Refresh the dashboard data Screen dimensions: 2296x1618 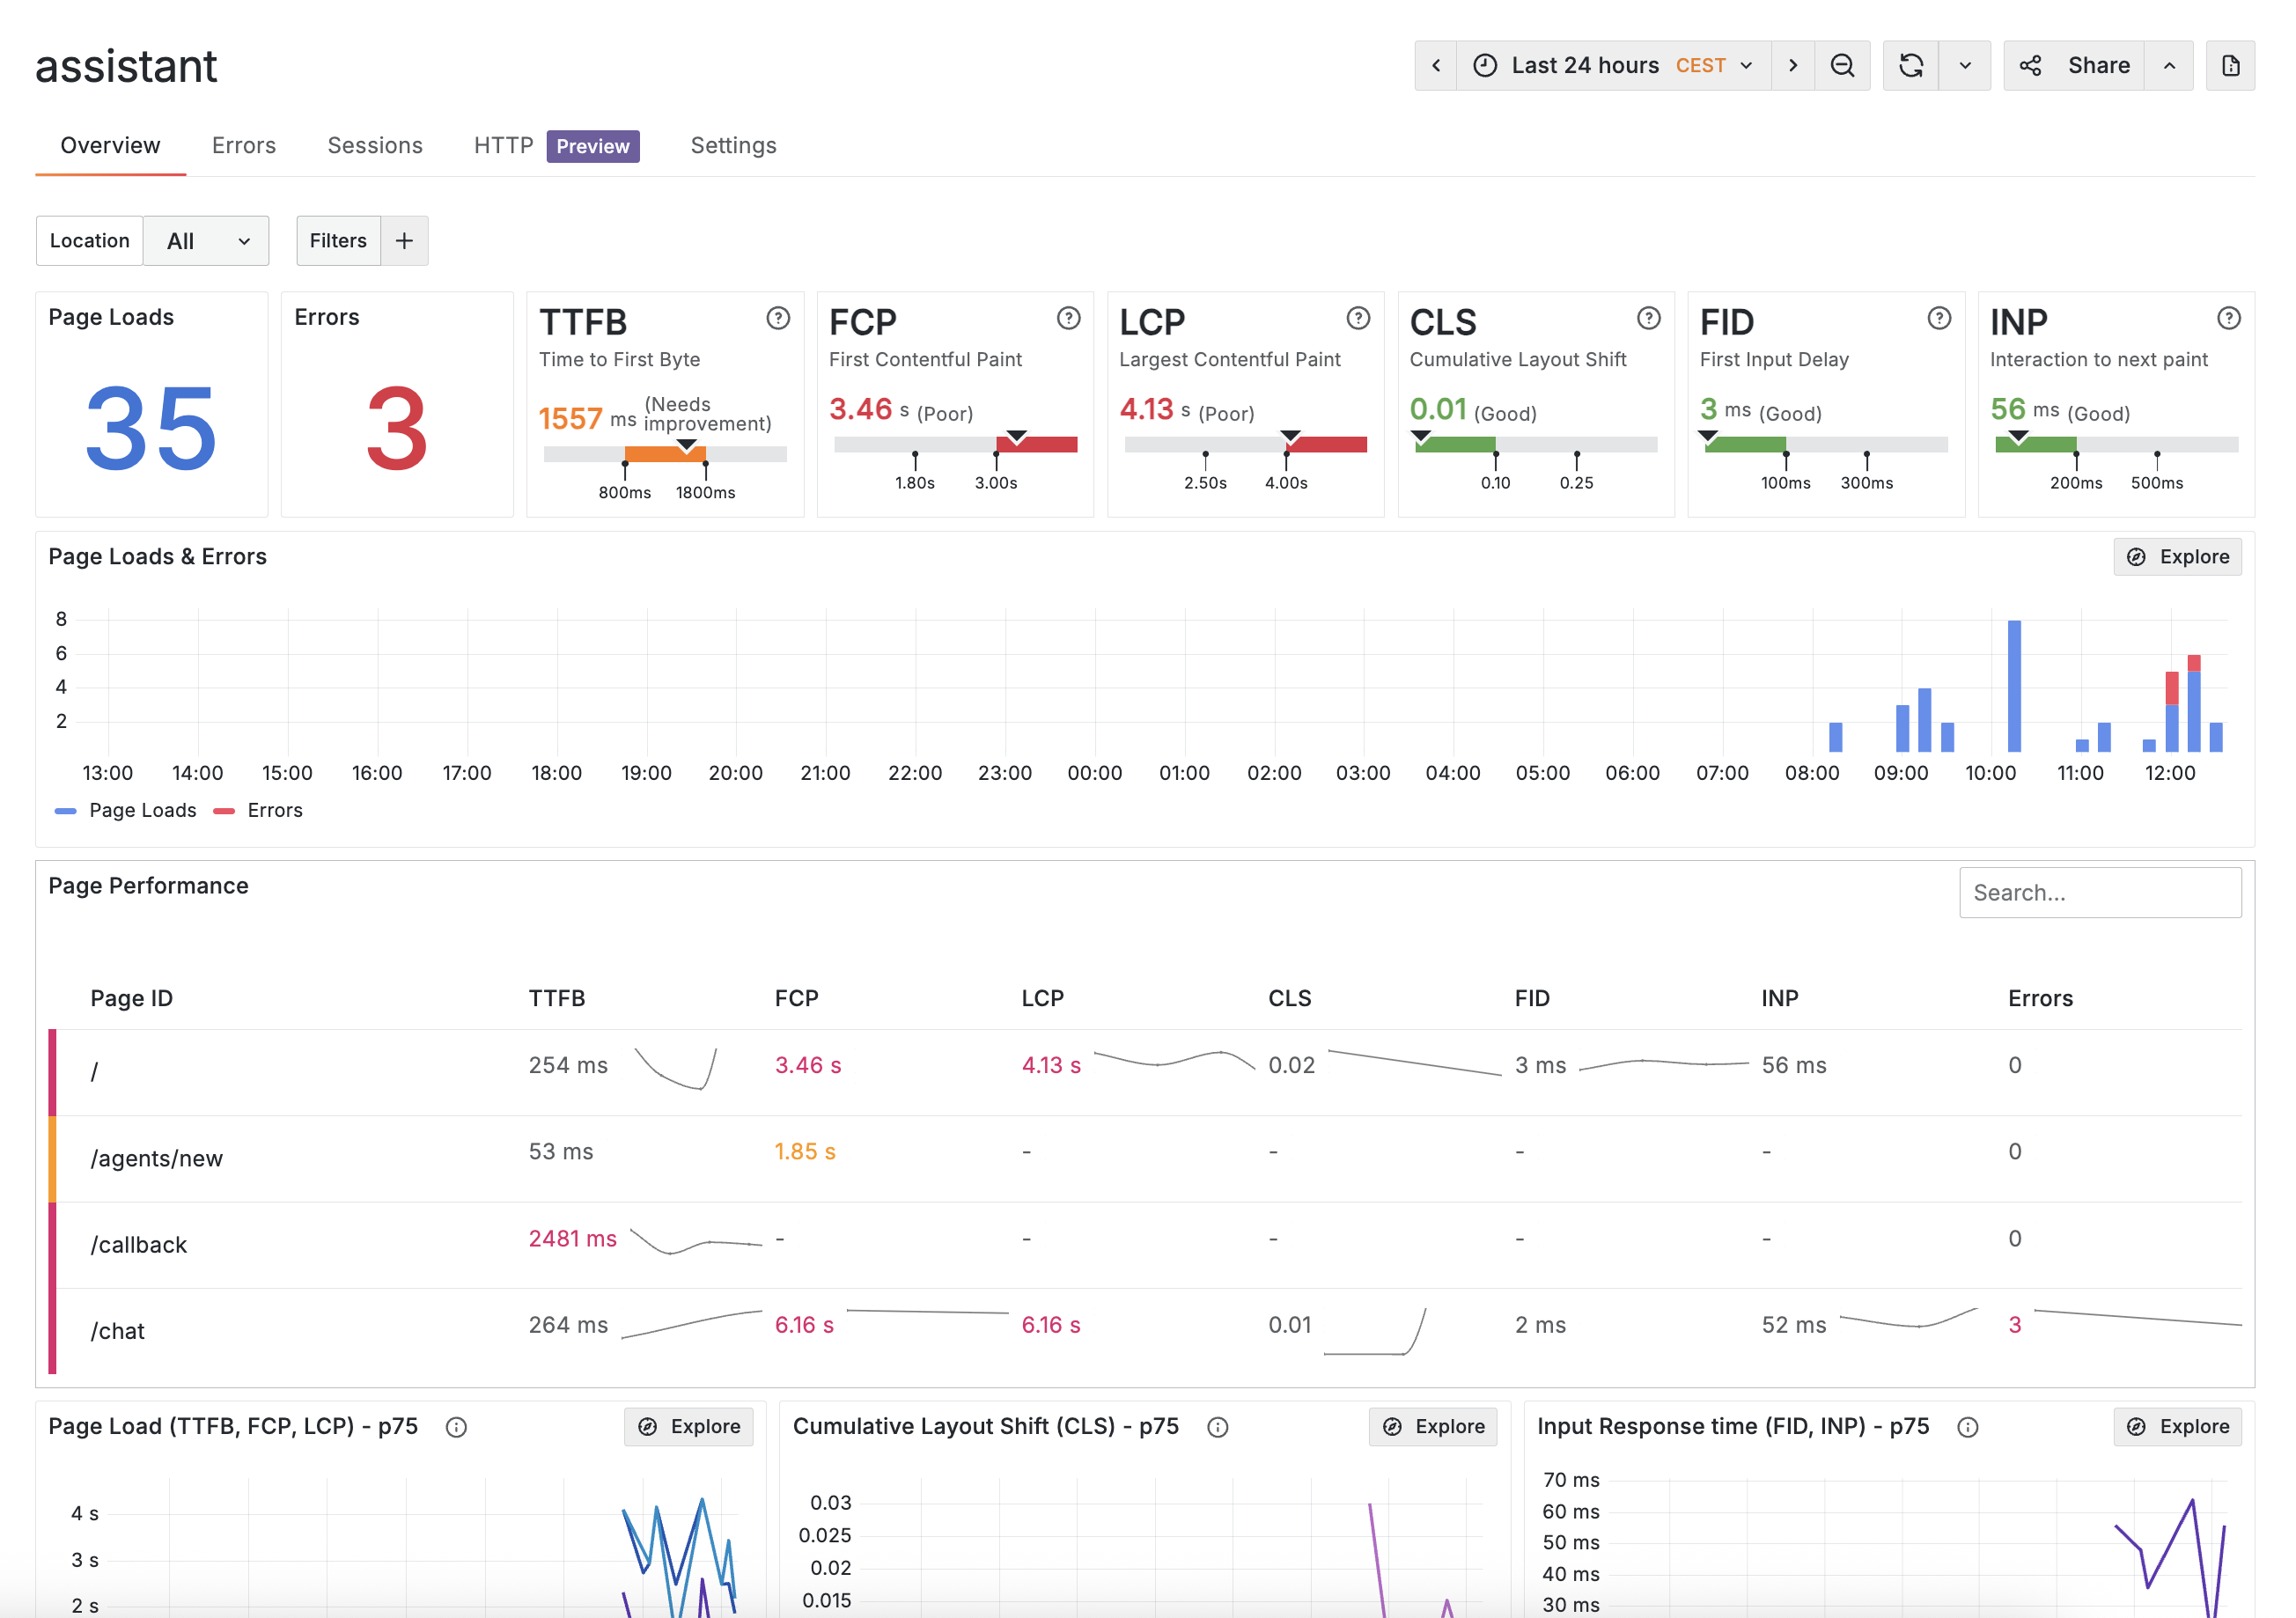tap(1911, 65)
